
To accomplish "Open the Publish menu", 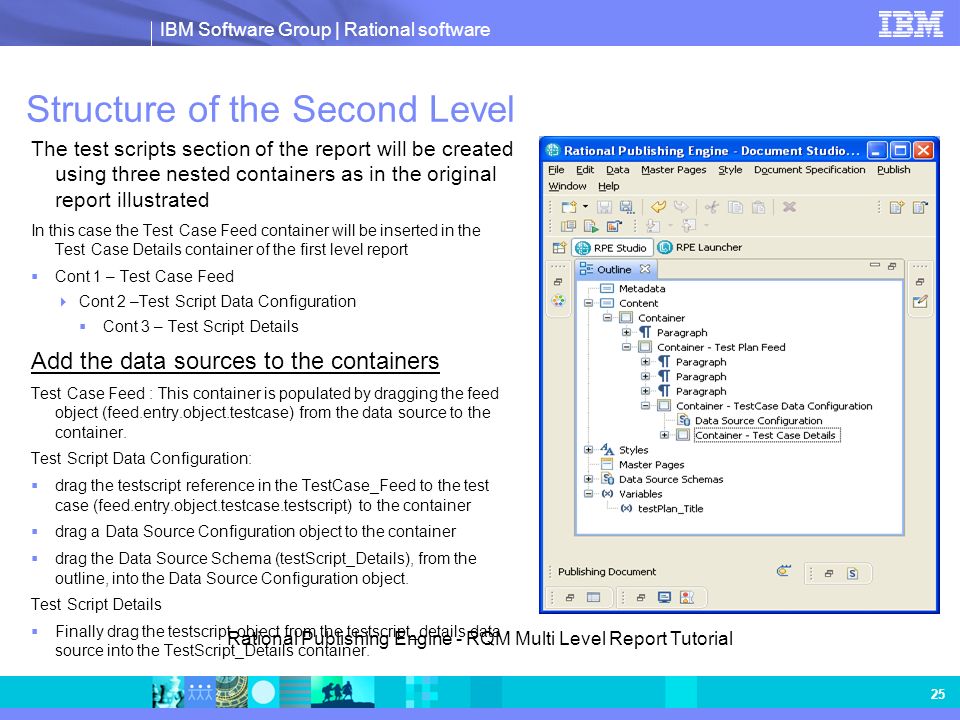I will point(893,170).
